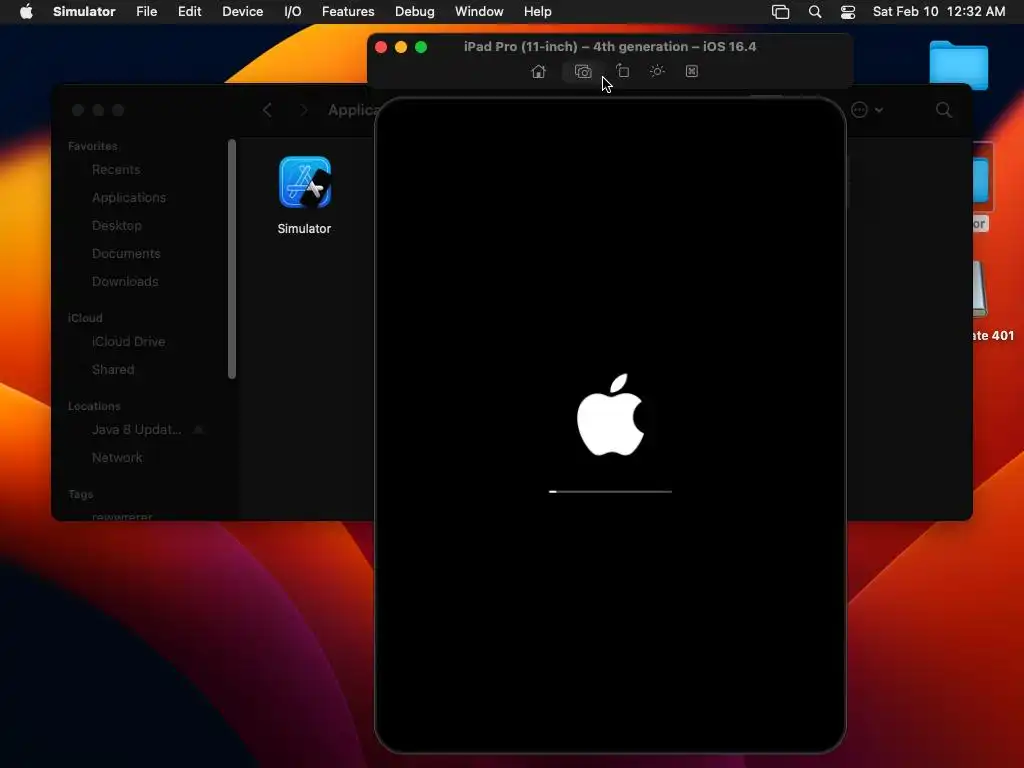This screenshot has height=768, width=1024.
Task: Select the Simulator app icon in Finder
Action: (x=305, y=182)
